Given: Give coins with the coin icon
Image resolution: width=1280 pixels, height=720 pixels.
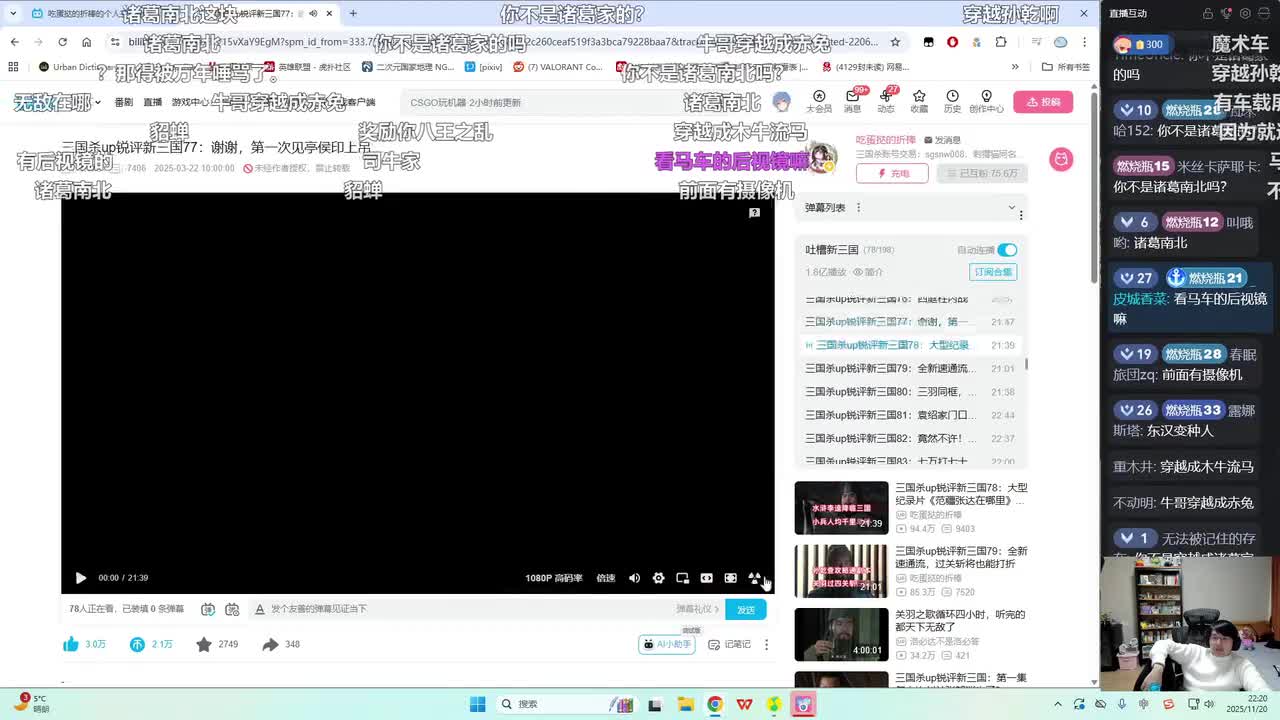Looking at the screenshot, I should click(x=137, y=644).
